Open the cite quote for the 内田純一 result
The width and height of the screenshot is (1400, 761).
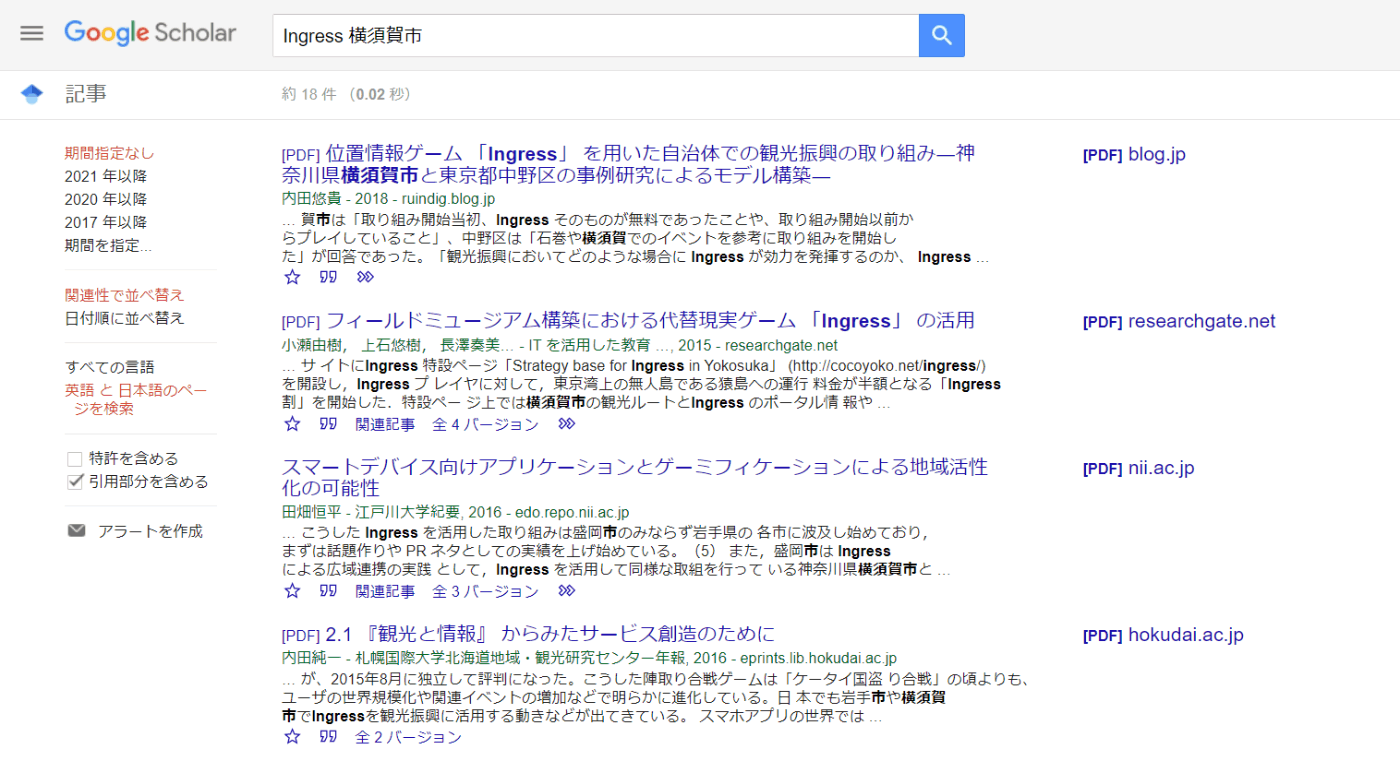(328, 737)
